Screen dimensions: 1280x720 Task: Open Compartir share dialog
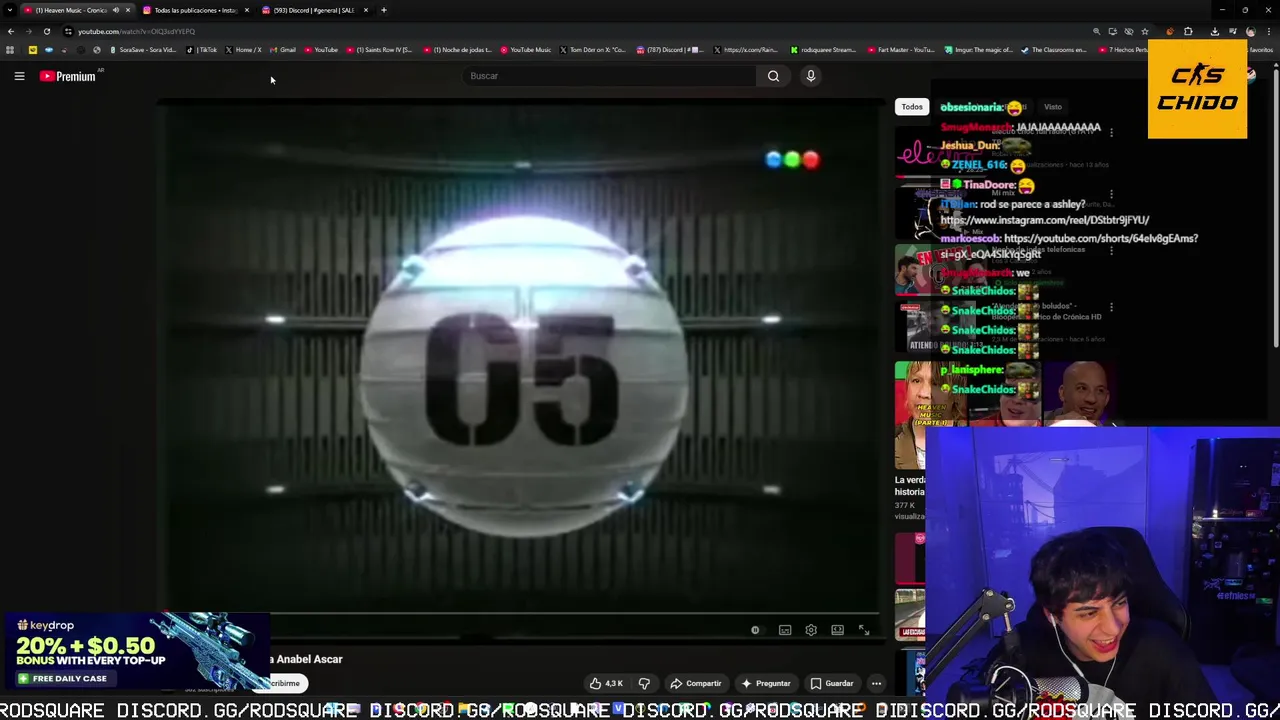coord(696,684)
